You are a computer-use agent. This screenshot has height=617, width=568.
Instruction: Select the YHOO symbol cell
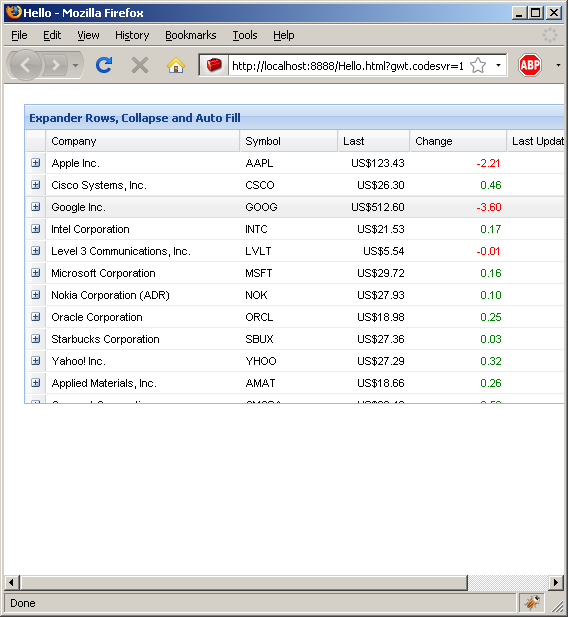(261, 361)
